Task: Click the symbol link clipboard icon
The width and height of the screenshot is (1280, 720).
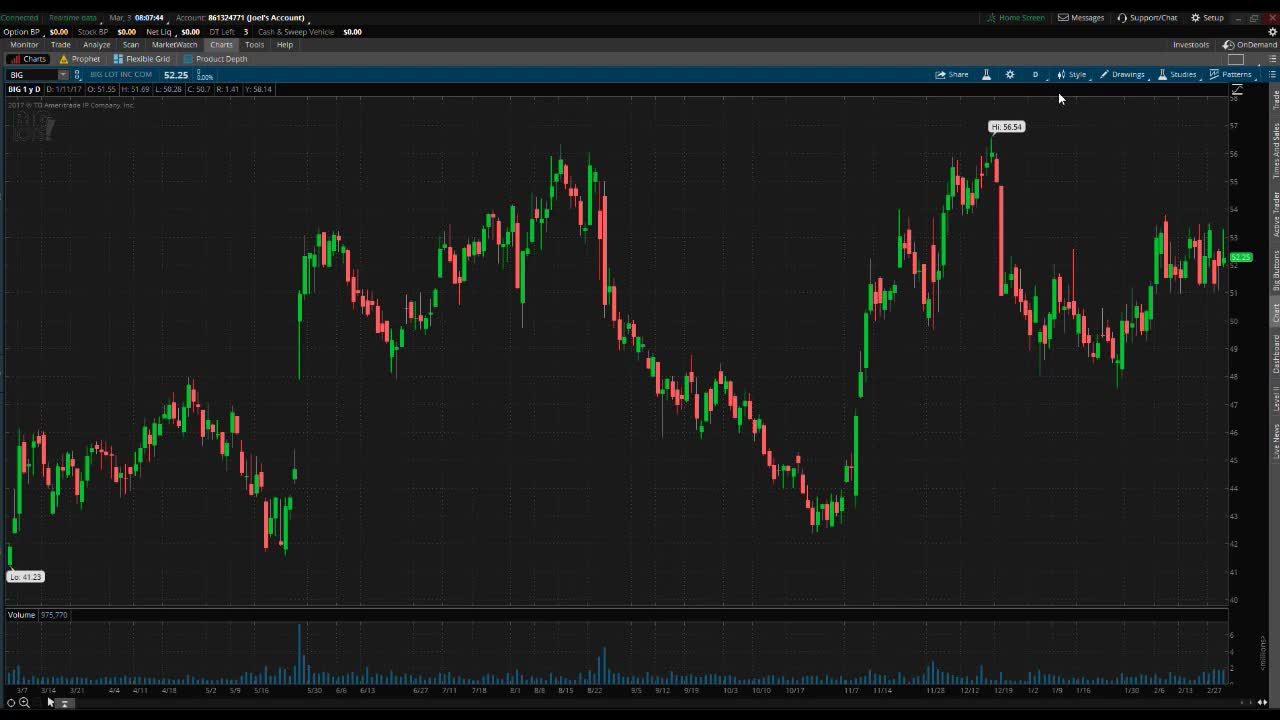Action: pos(78,75)
